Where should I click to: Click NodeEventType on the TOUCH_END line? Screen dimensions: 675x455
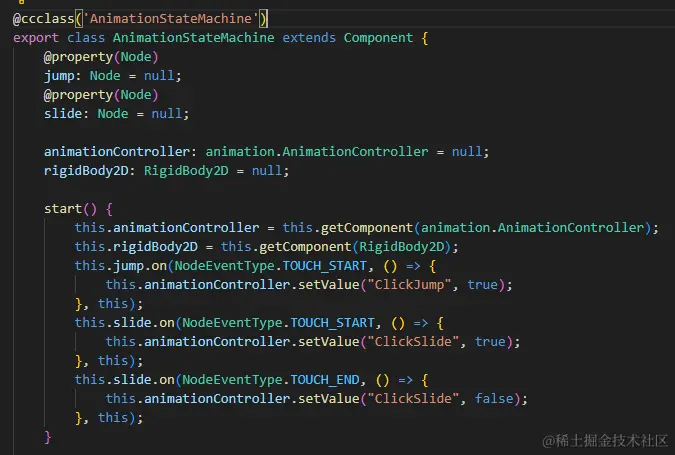[x=232, y=380]
